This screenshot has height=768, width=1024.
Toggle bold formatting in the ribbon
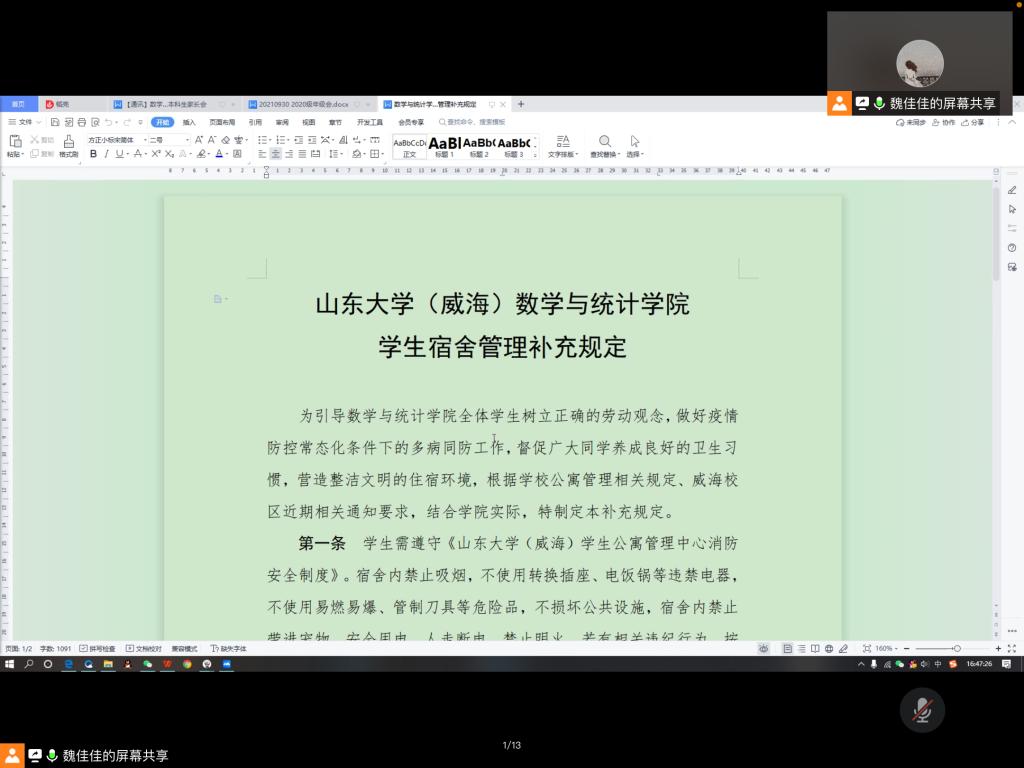[93, 154]
